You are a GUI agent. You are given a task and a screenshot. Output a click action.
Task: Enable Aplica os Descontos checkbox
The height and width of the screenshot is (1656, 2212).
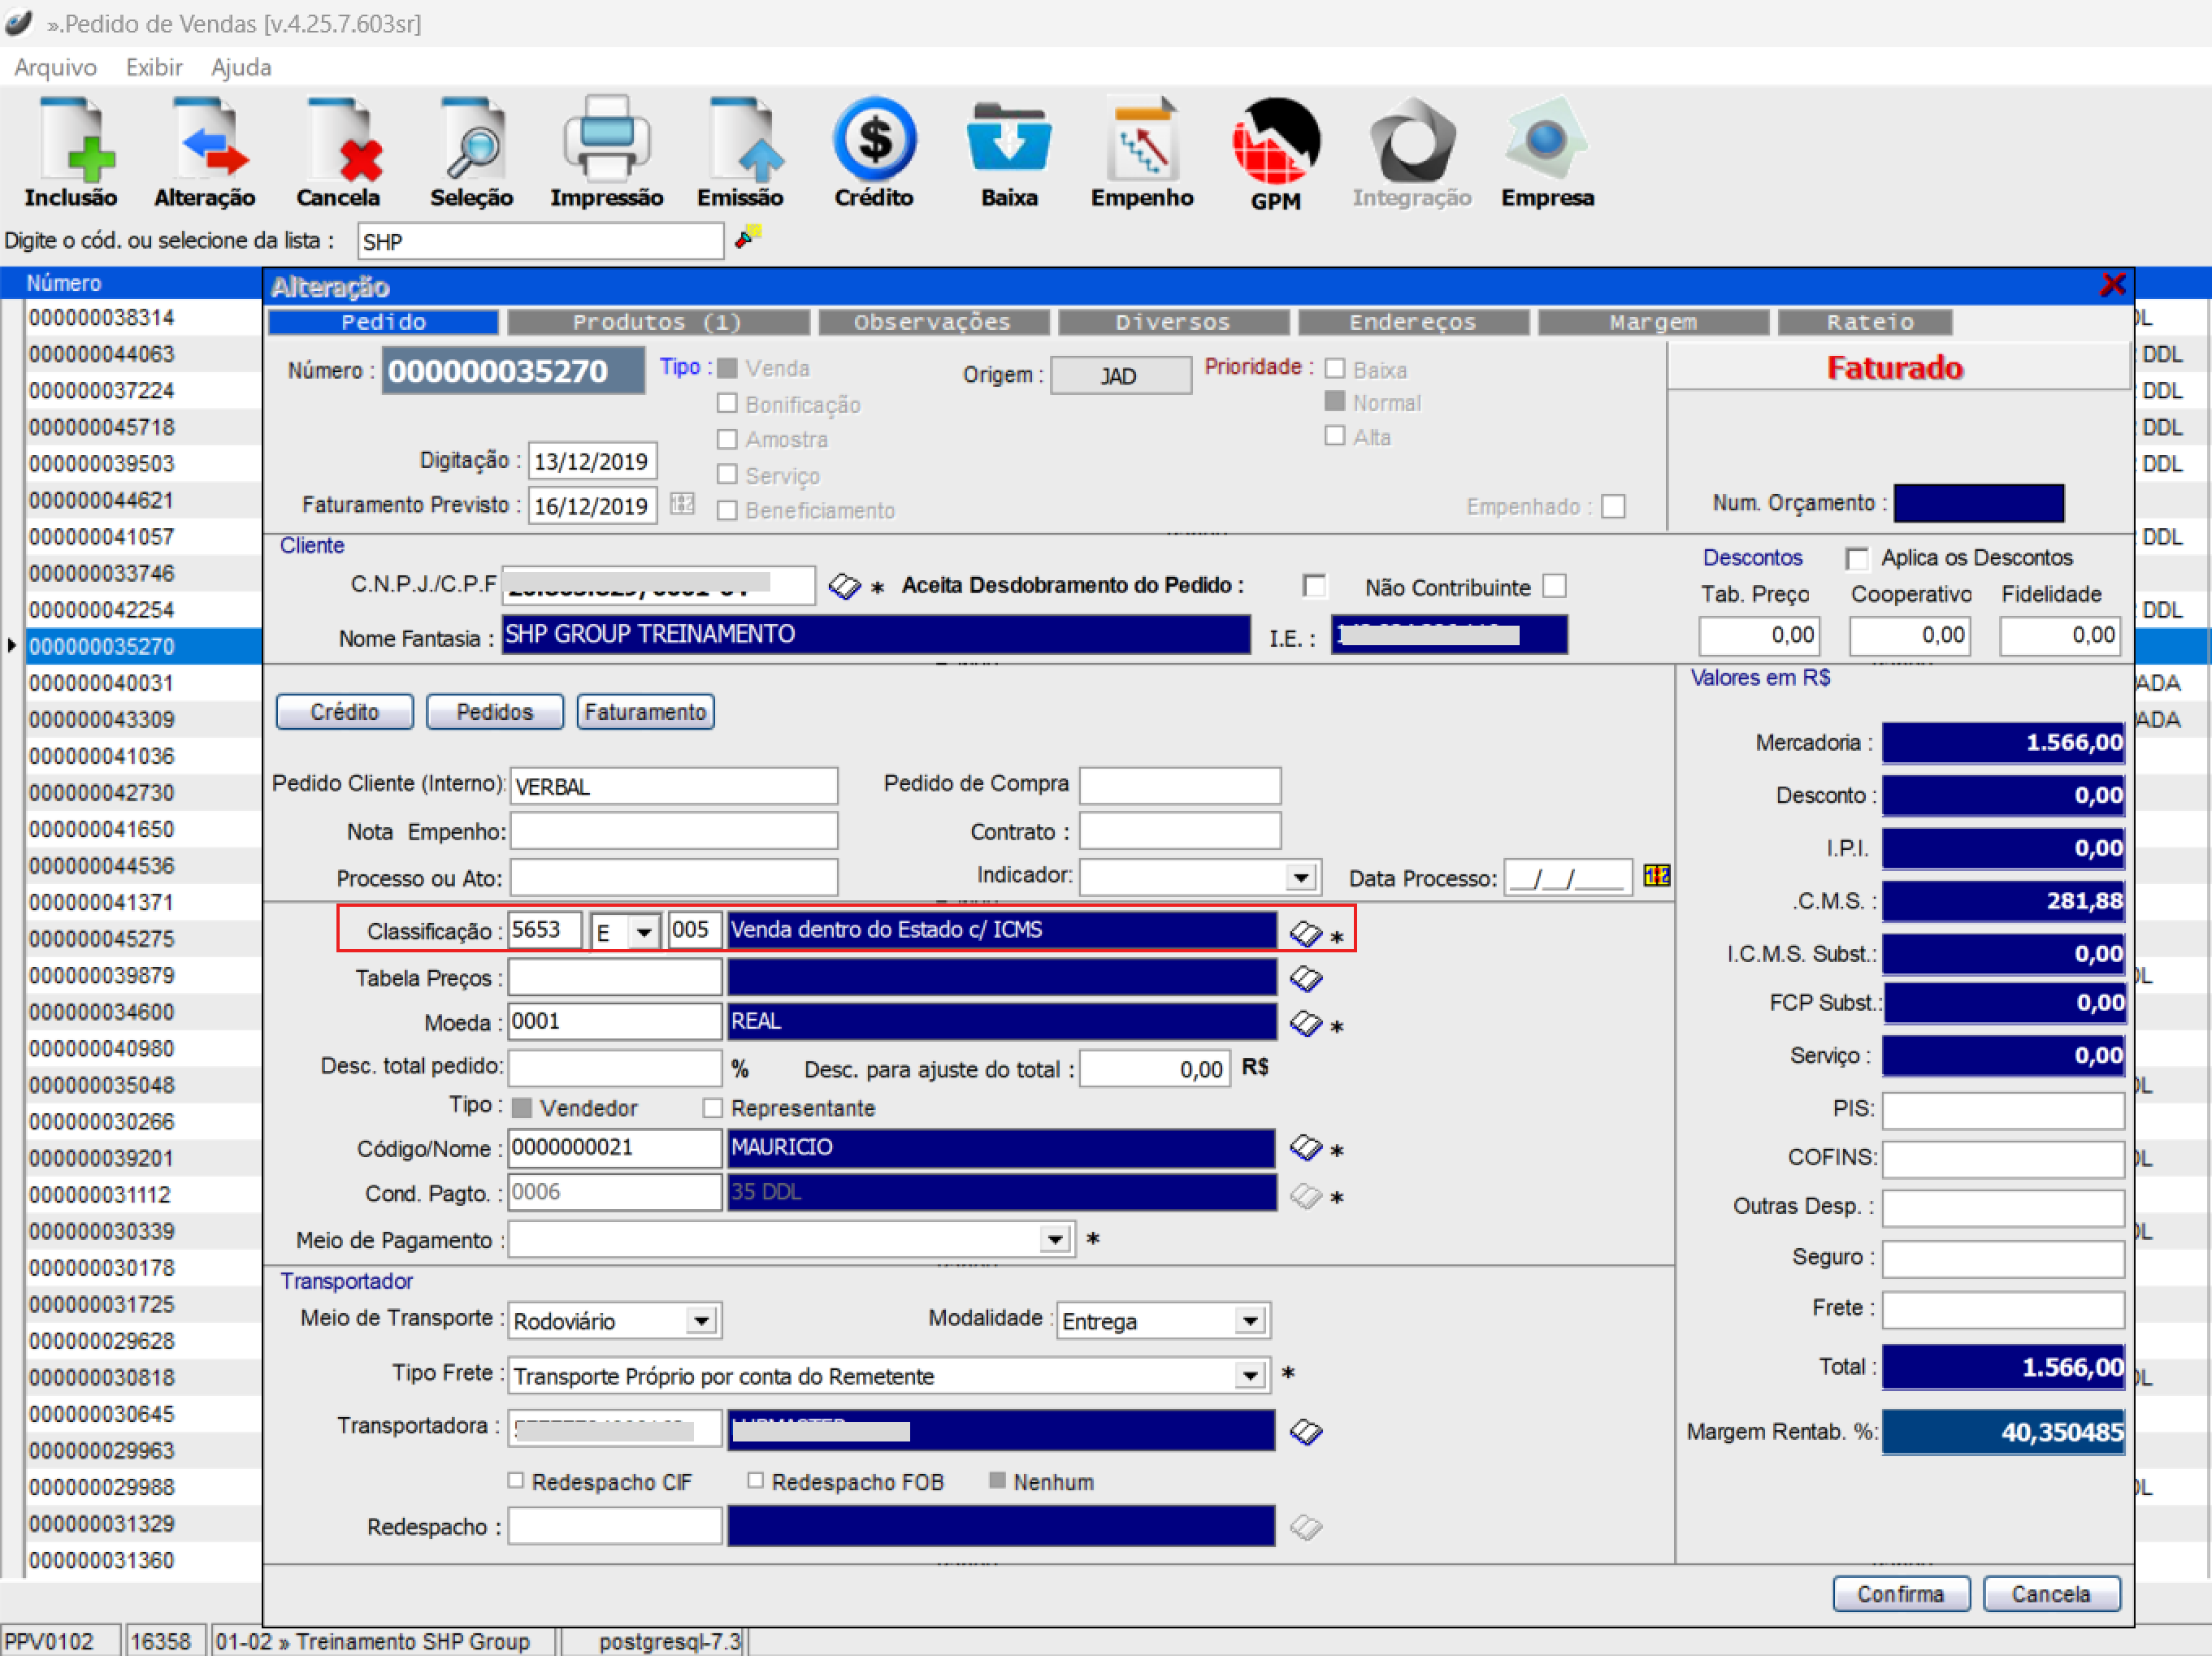pyautogui.click(x=1857, y=558)
